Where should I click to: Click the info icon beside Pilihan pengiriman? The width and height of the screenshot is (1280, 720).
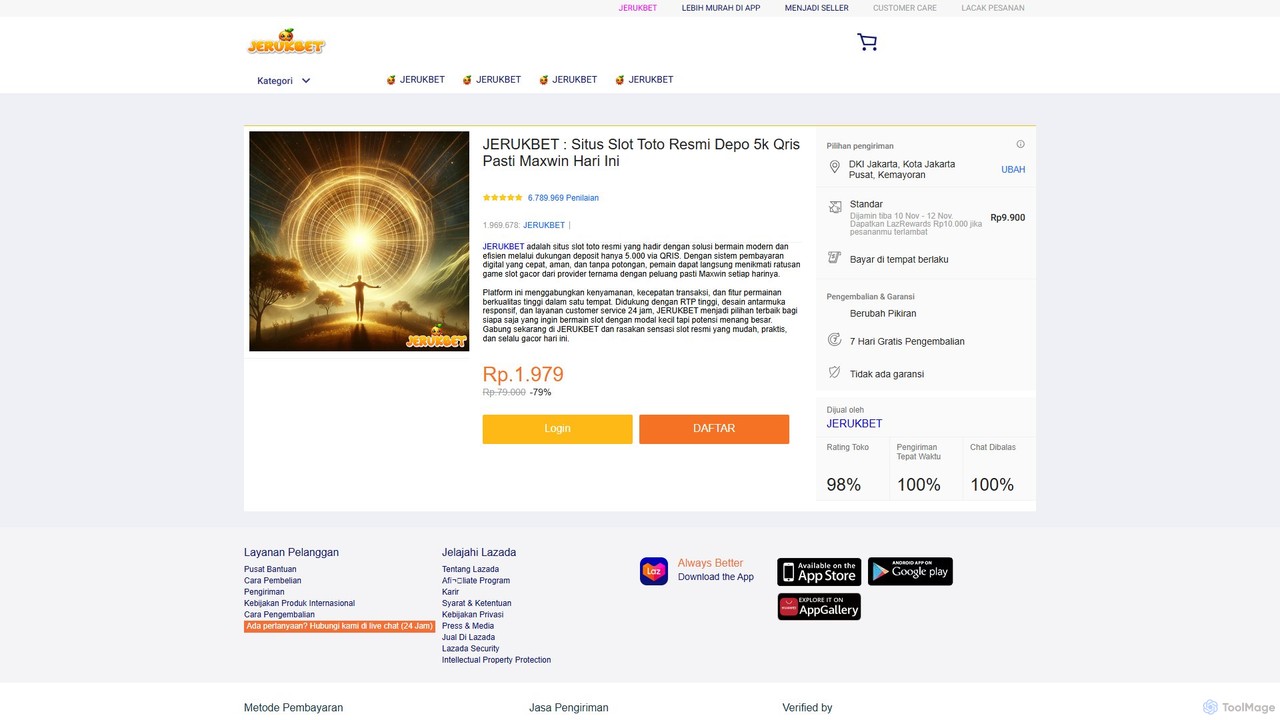click(1020, 144)
